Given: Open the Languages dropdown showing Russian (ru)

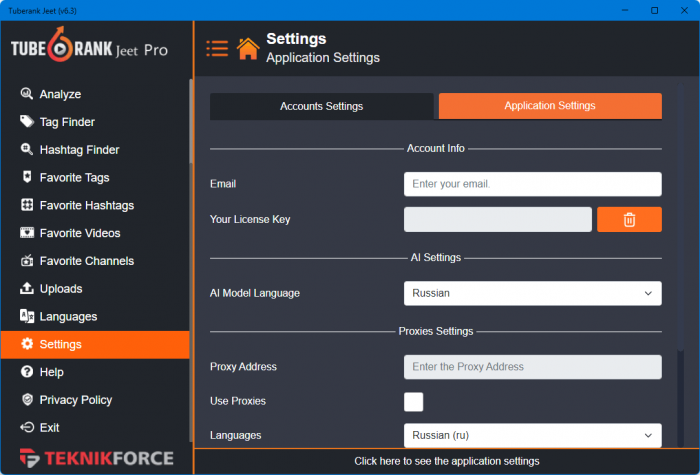Looking at the screenshot, I should 532,436.
